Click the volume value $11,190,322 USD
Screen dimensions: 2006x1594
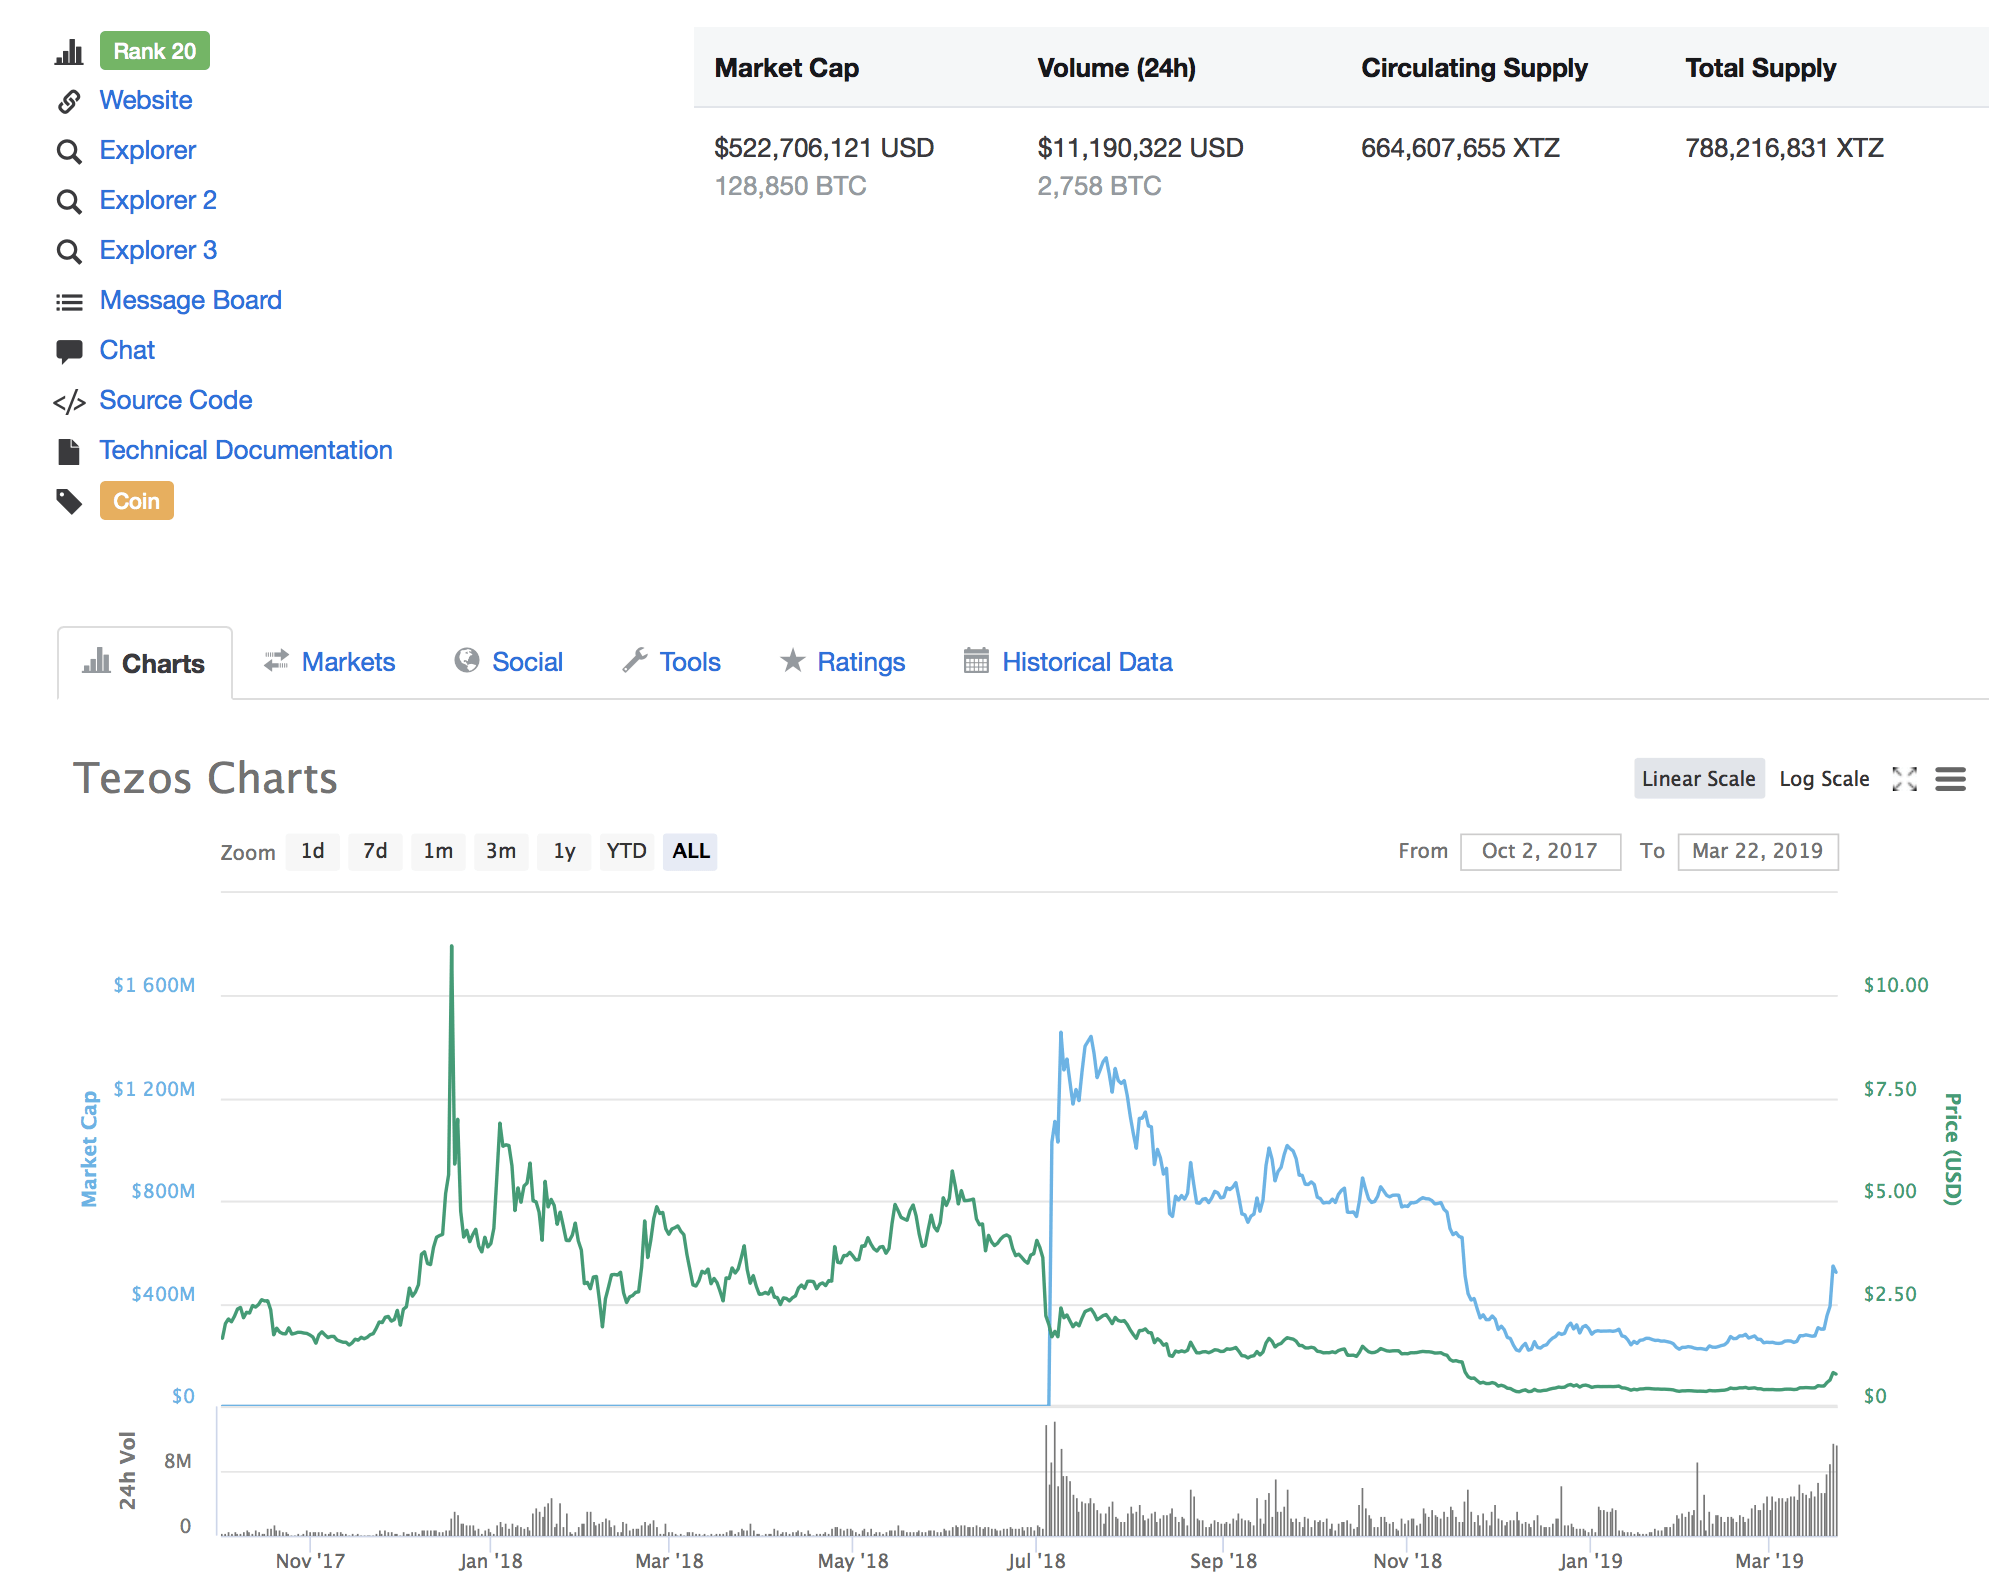(1140, 149)
